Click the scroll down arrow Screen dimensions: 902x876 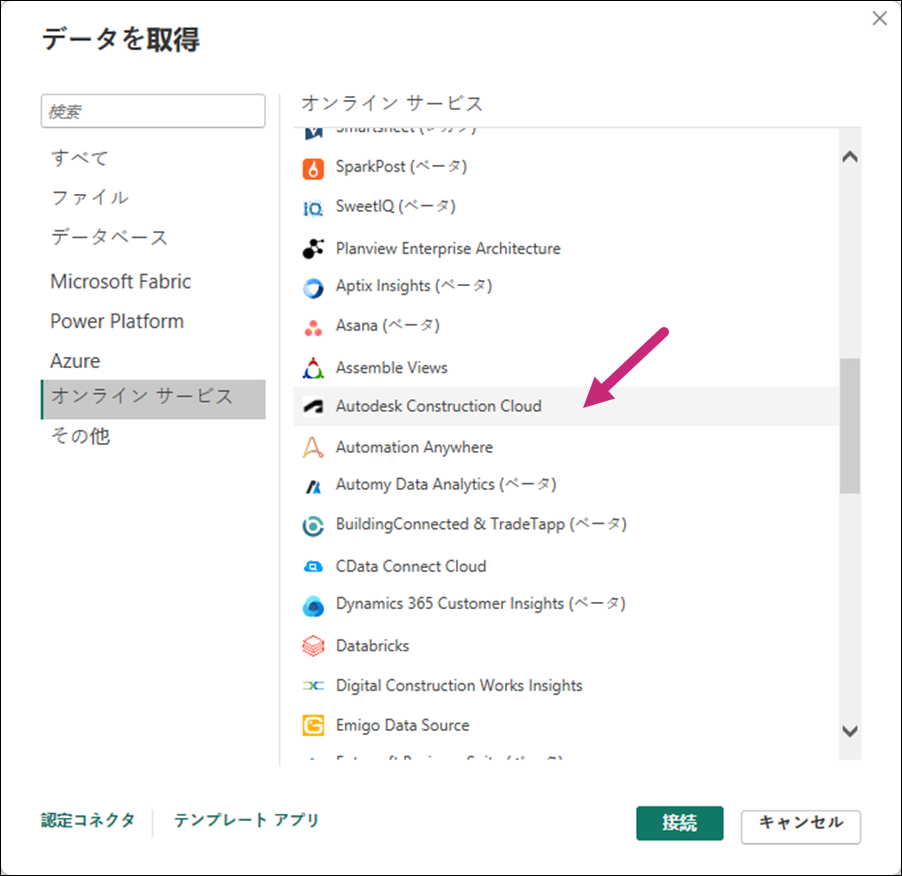(x=850, y=731)
